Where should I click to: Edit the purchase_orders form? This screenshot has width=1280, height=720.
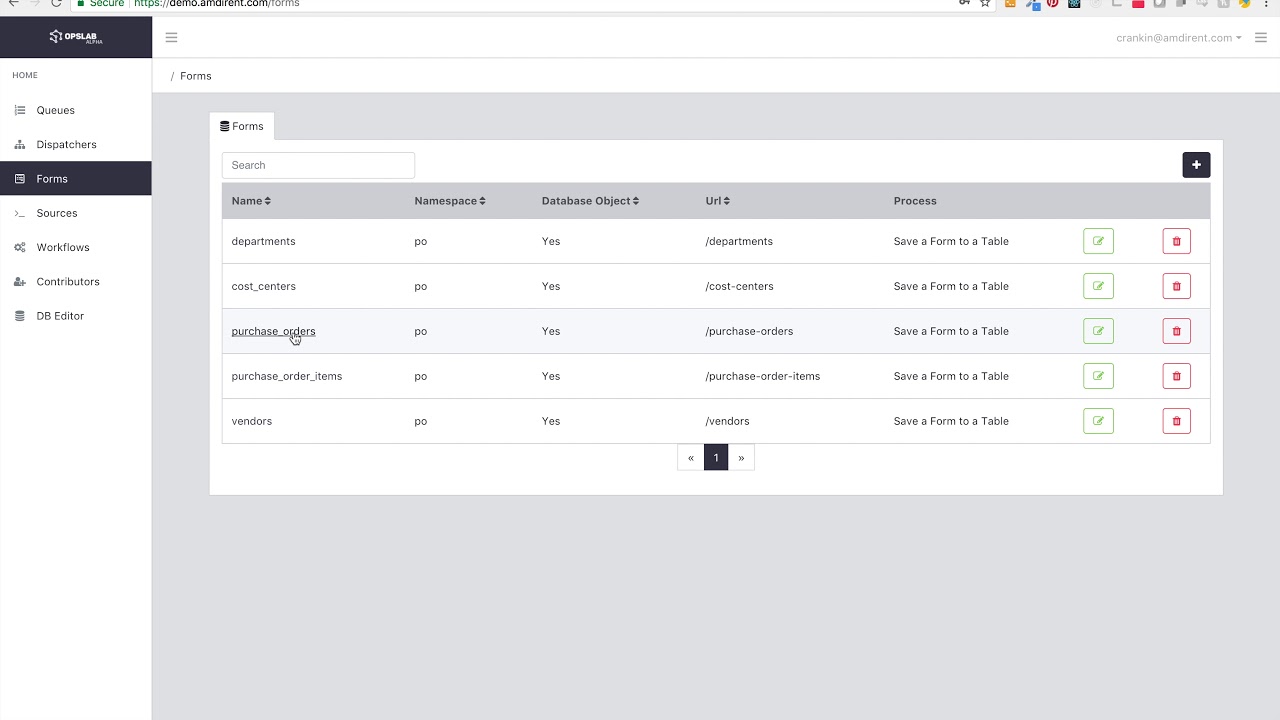tap(1098, 331)
